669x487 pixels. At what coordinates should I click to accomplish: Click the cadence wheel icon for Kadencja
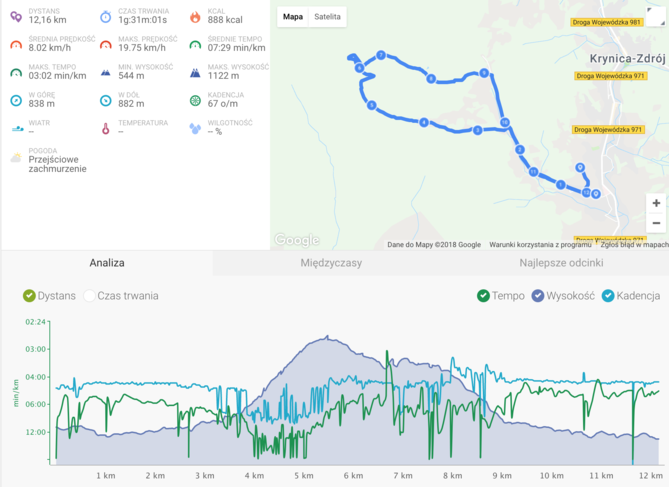tap(195, 101)
